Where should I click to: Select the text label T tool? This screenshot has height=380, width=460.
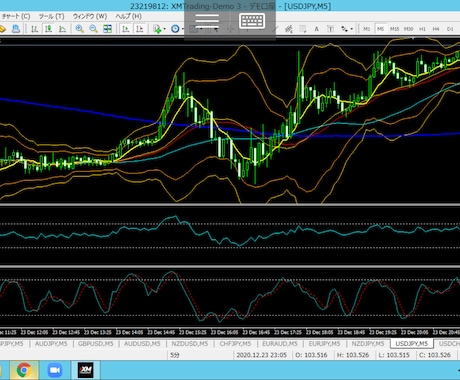point(330,29)
